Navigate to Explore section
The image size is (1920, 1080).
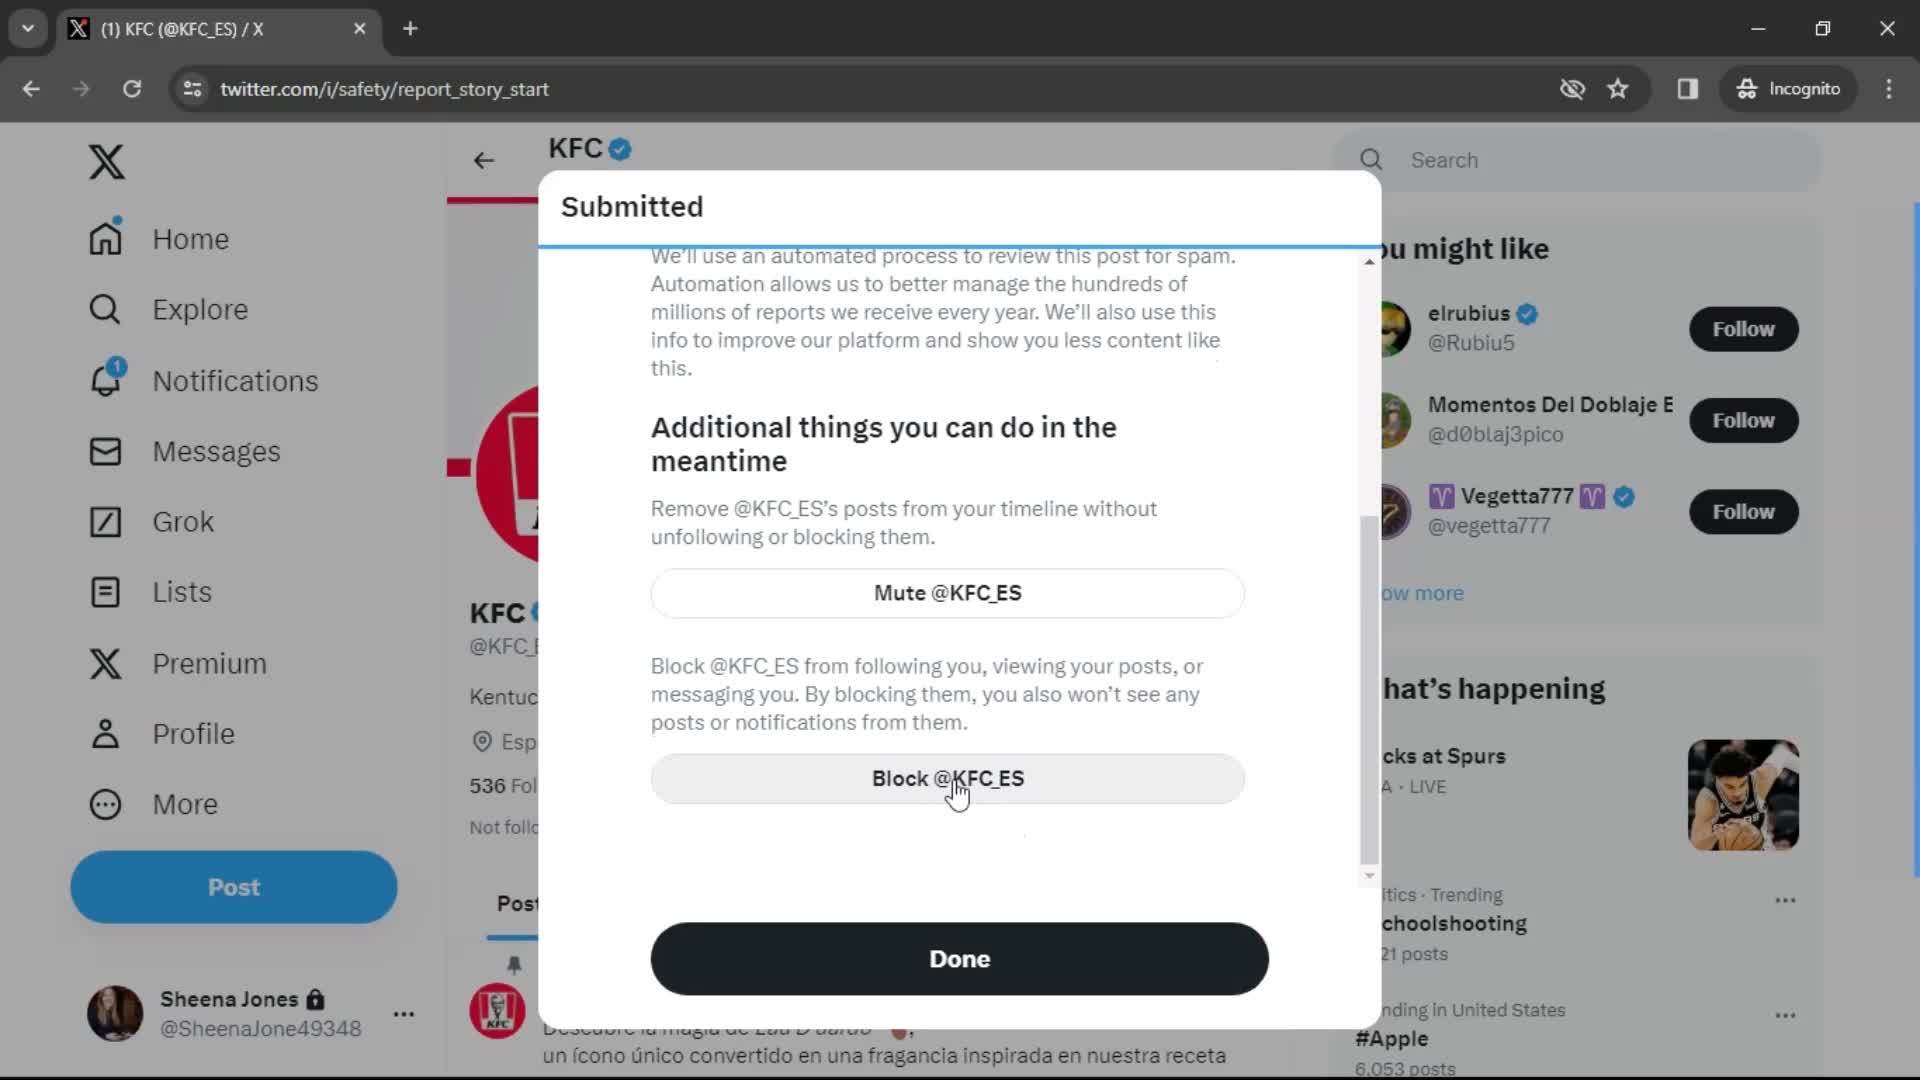click(198, 309)
